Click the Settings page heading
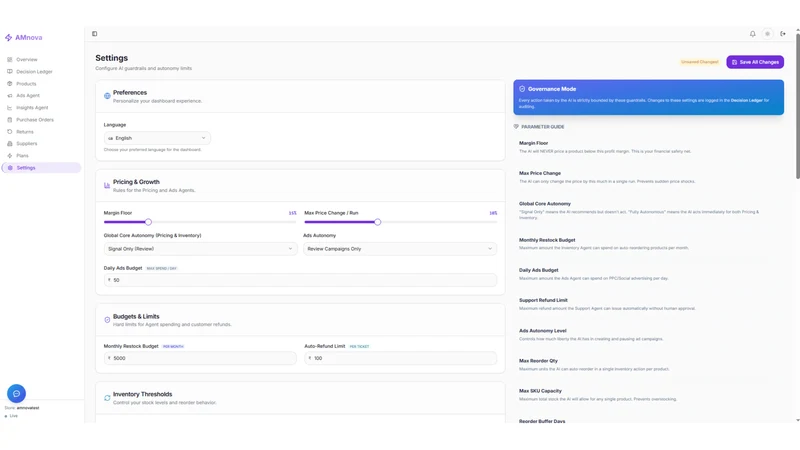This screenshot has width=800, height=450. 111,58
